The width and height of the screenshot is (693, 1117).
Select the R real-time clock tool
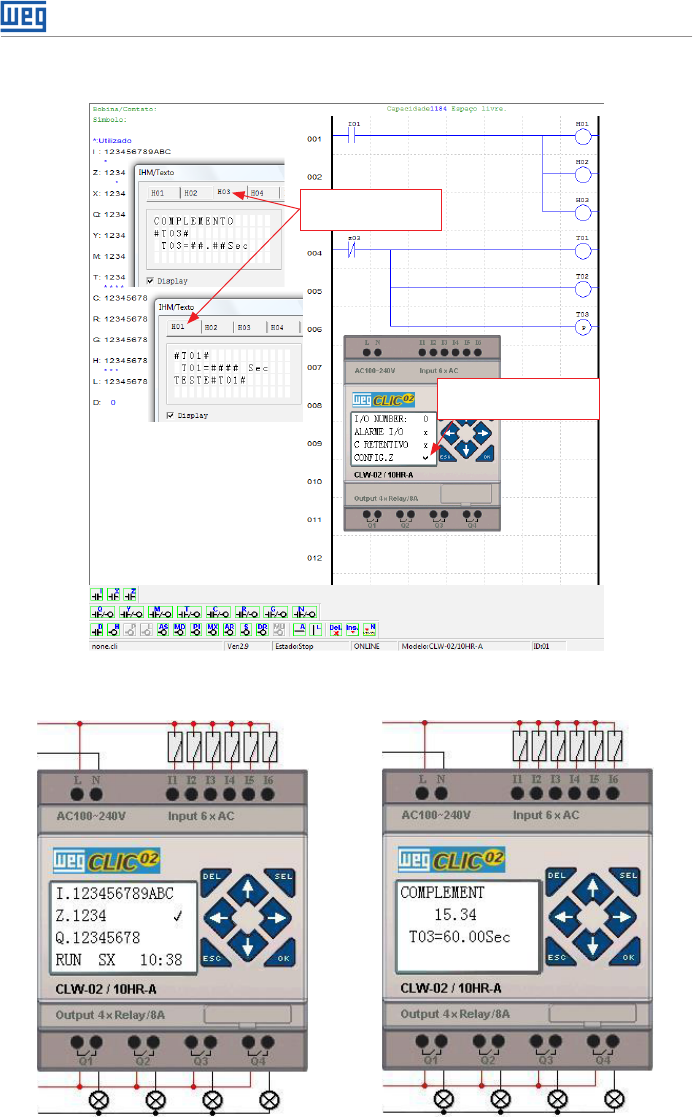coord(247,612)
